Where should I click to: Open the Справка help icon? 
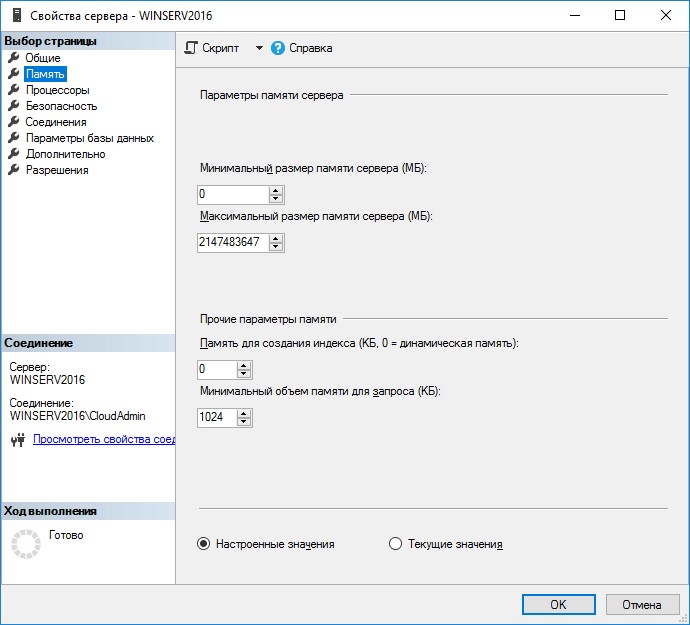(278, 48)
